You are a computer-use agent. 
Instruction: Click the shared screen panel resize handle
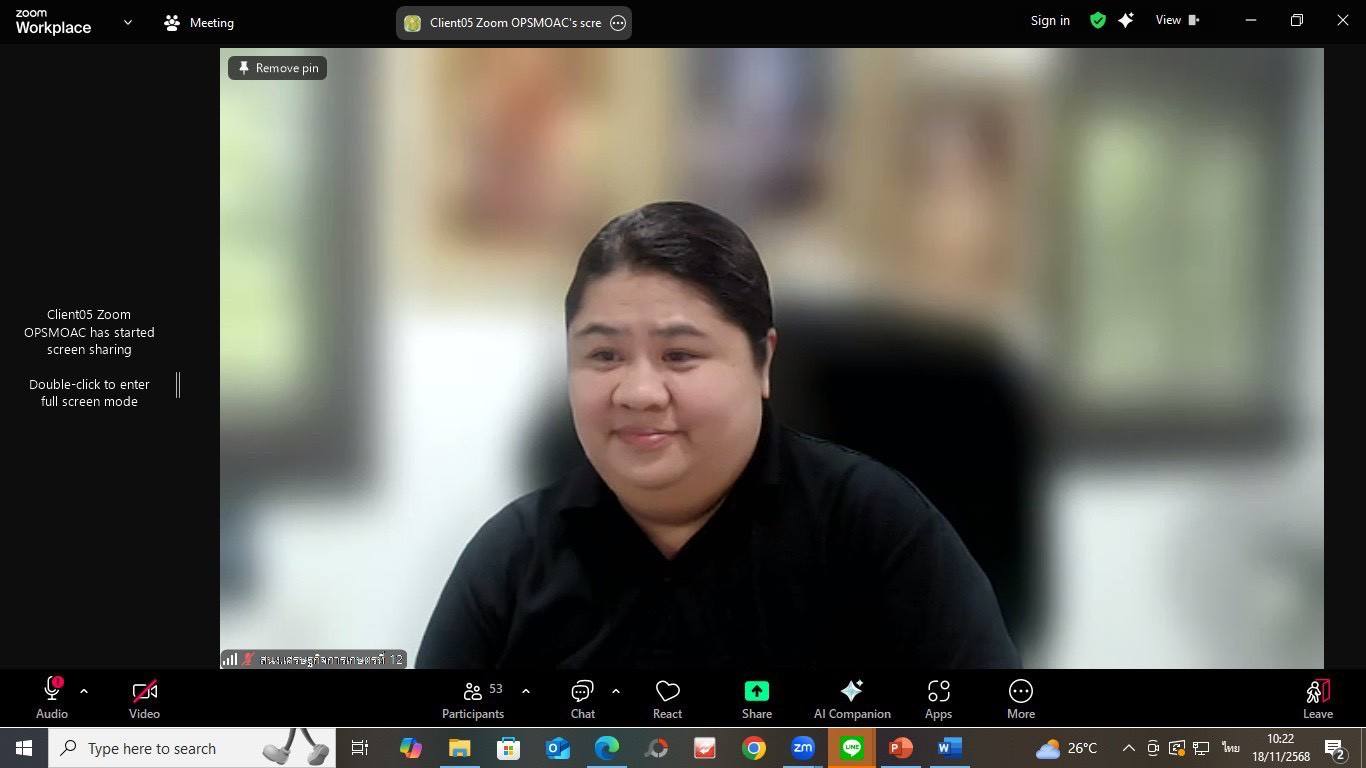tap(178, 385)
